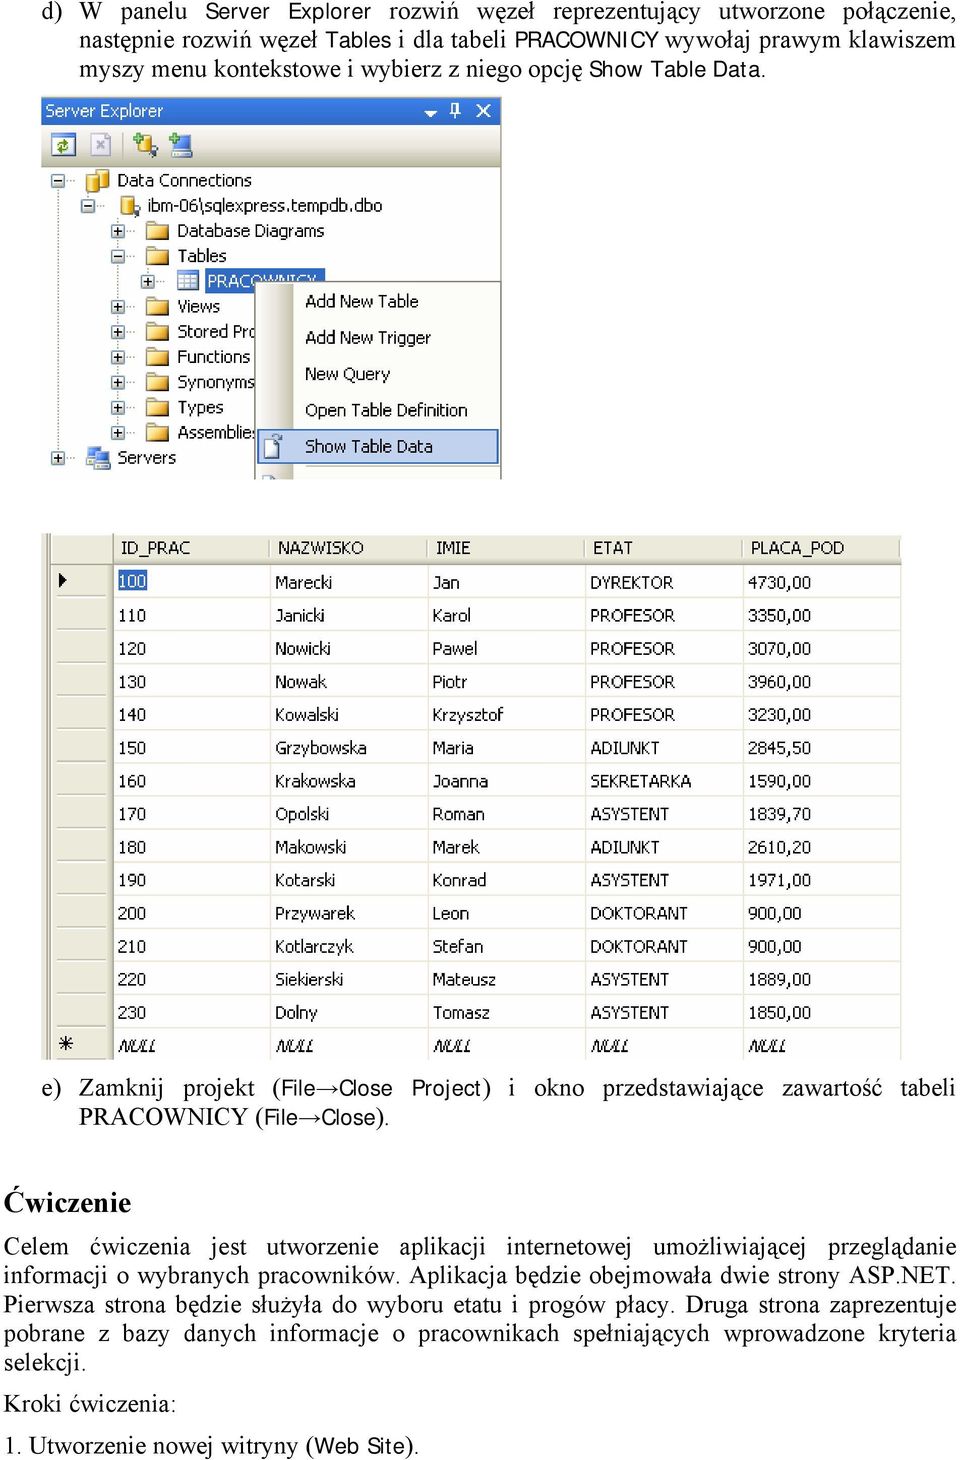The width and height of the screenshot is (960, 1460).
Task: Collapse the Tables node
Action: tap(118, 256)
